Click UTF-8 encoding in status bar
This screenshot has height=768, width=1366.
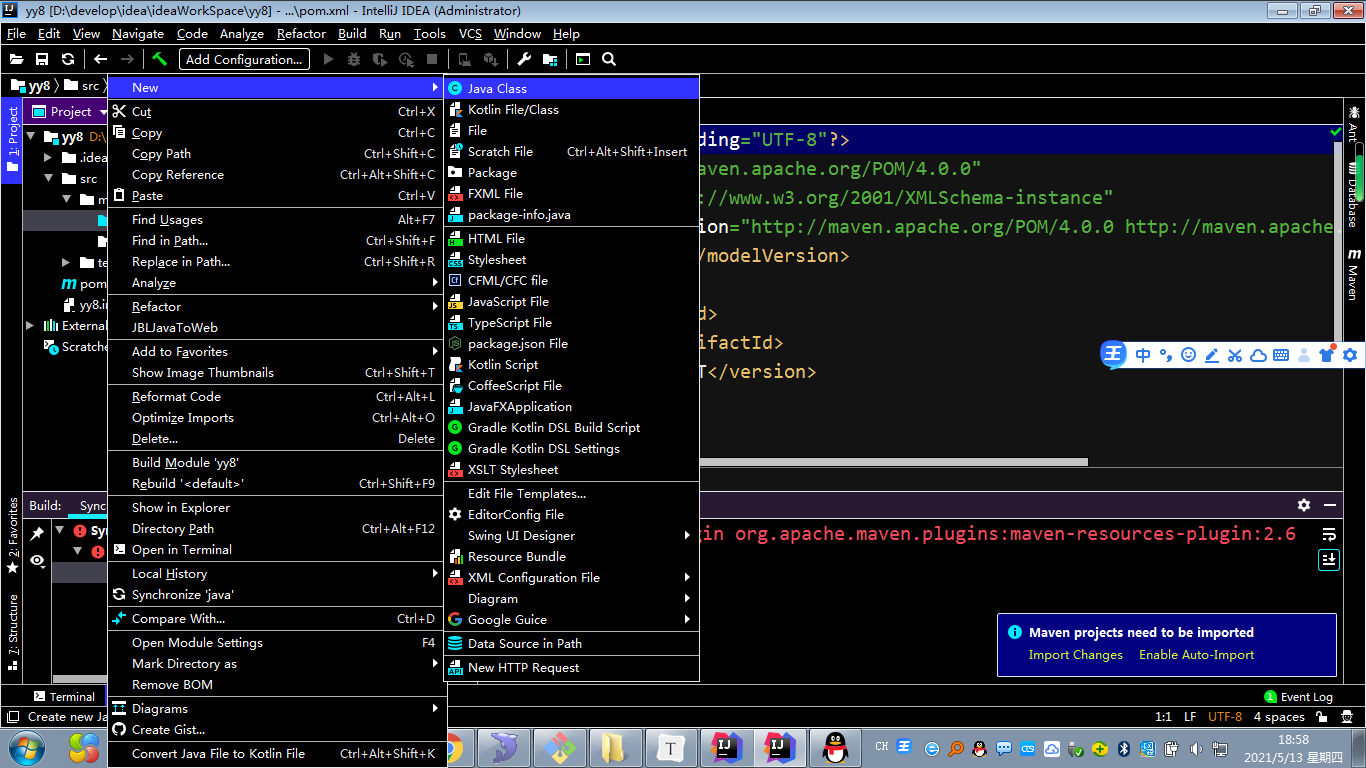1225,716
